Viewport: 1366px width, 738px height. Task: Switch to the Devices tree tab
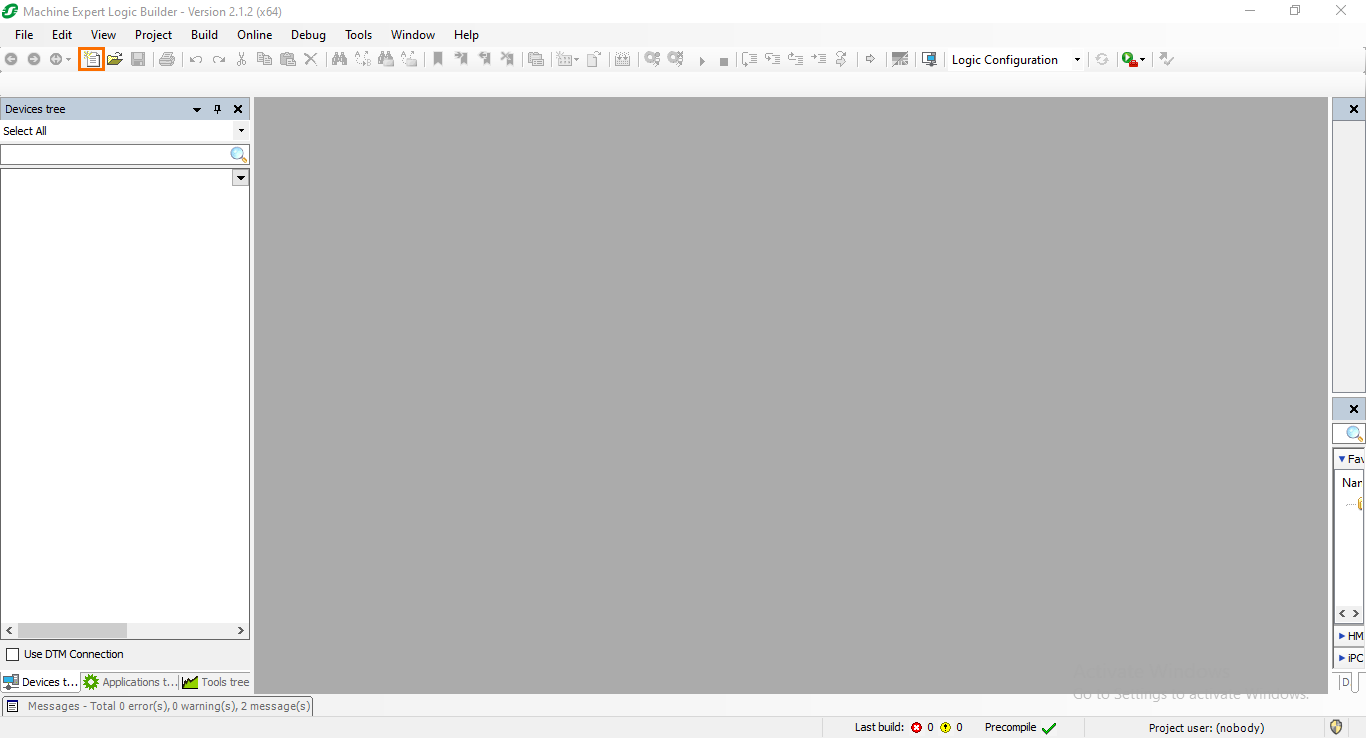pyautogui.click(x=40, y=682)
